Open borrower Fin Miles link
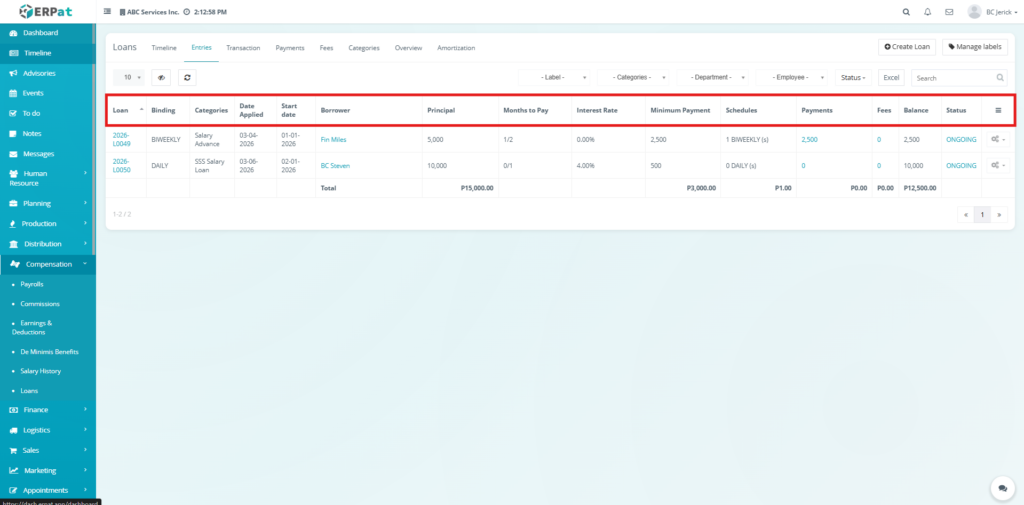 [333, 139]
